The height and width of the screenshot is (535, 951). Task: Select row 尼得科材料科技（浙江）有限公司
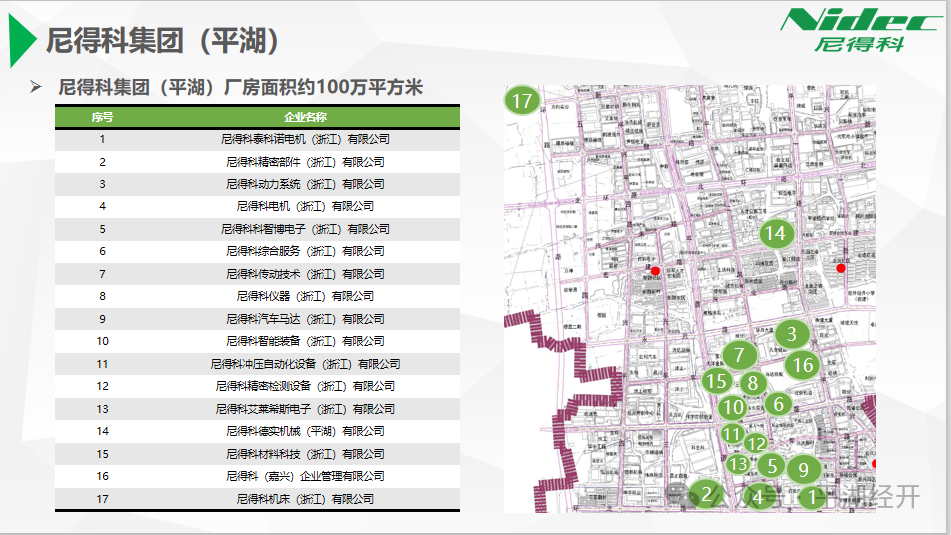257,454
